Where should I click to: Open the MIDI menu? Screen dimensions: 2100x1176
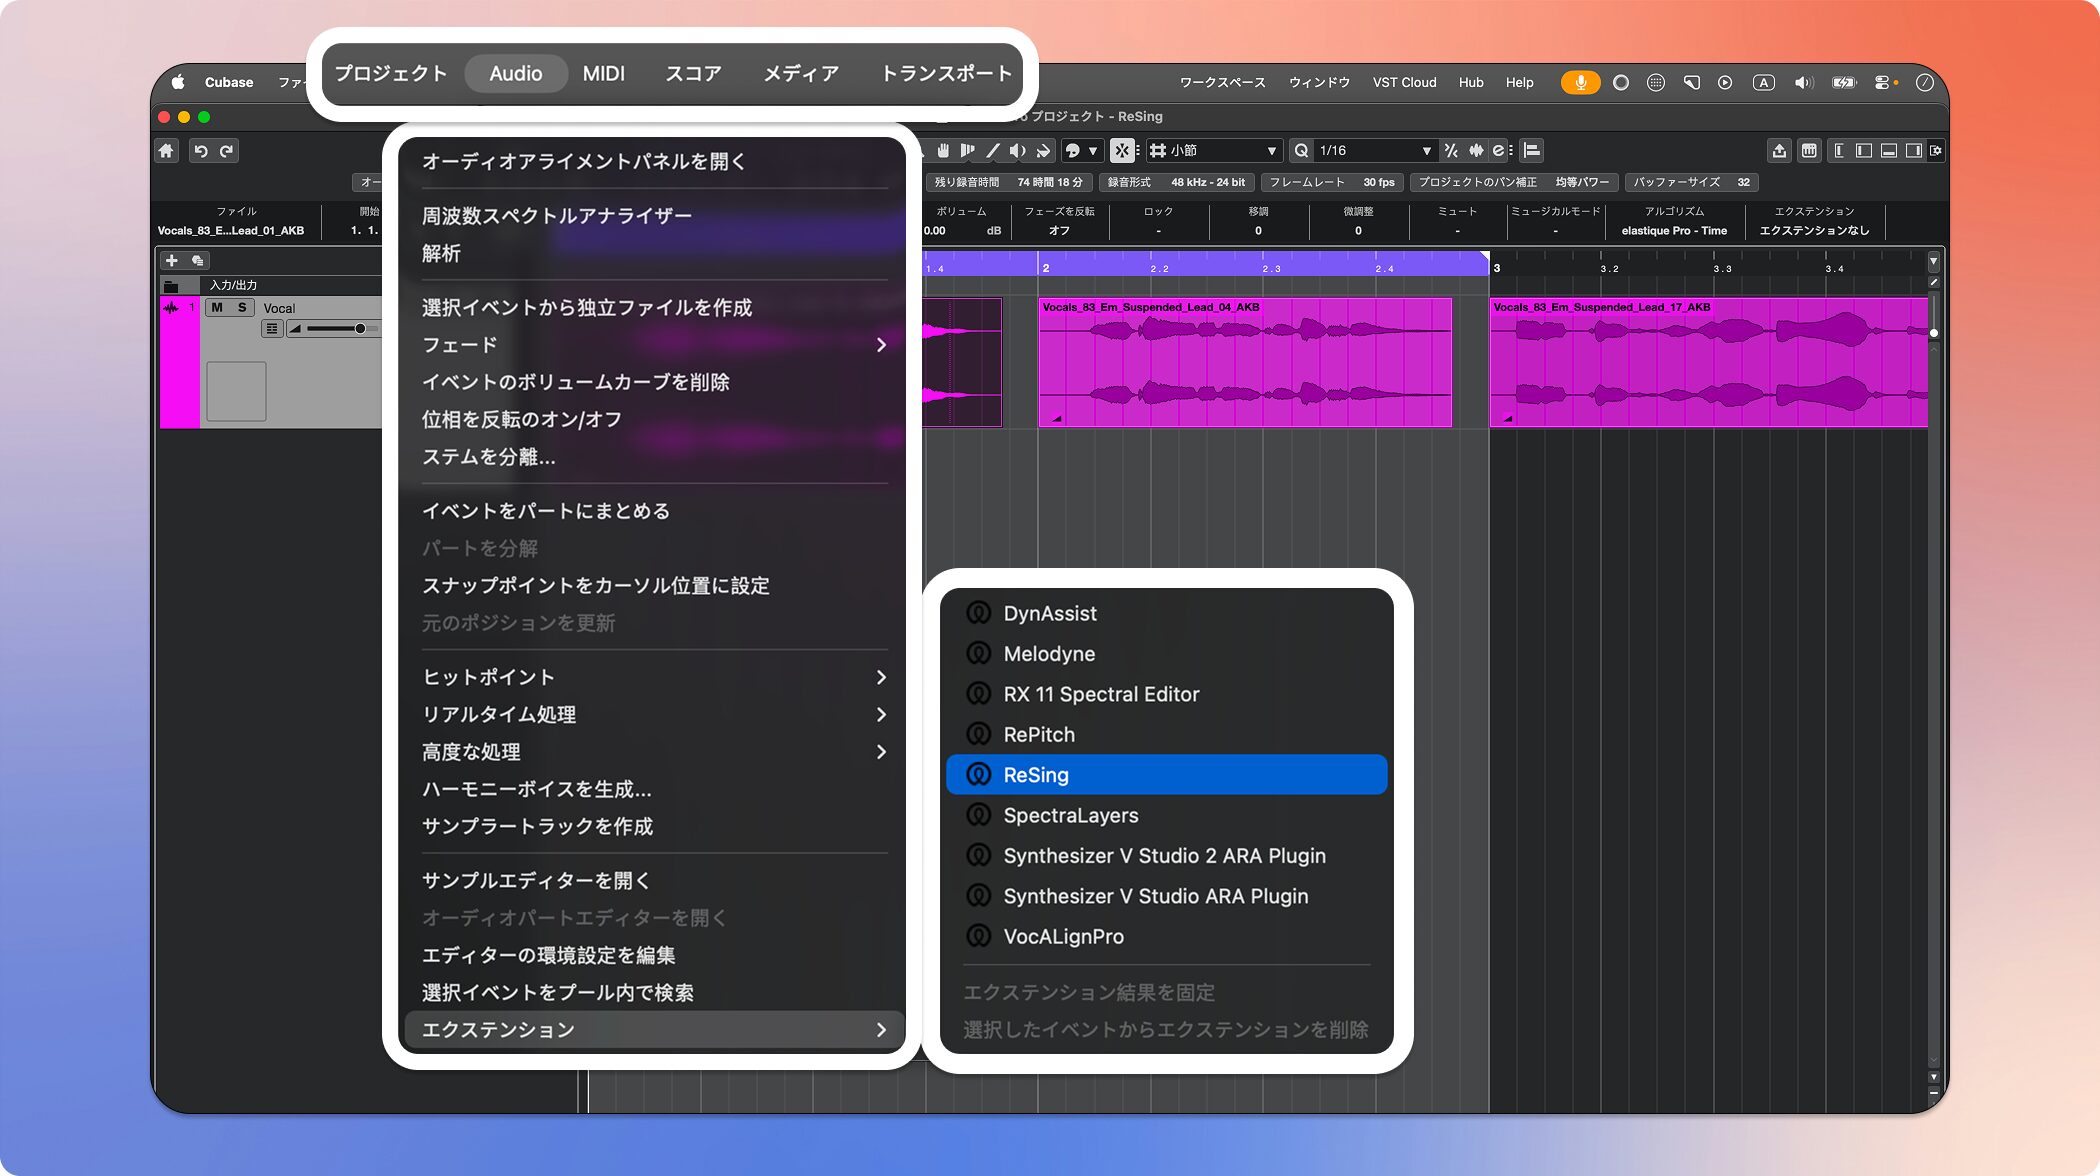click(x=603, y=74)
